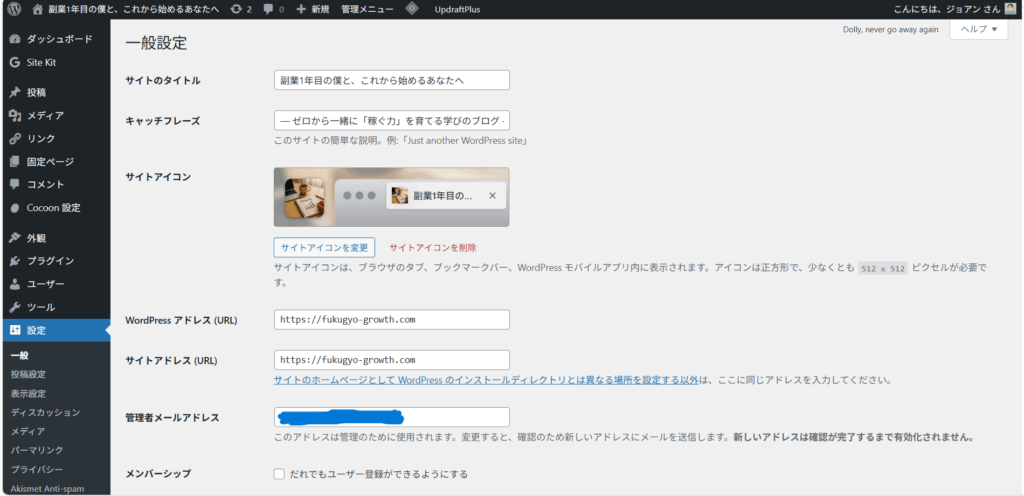Open the パーマリンク settings submenu item
The width and height of the screenshot is (1024, 496).
(37, 450)
